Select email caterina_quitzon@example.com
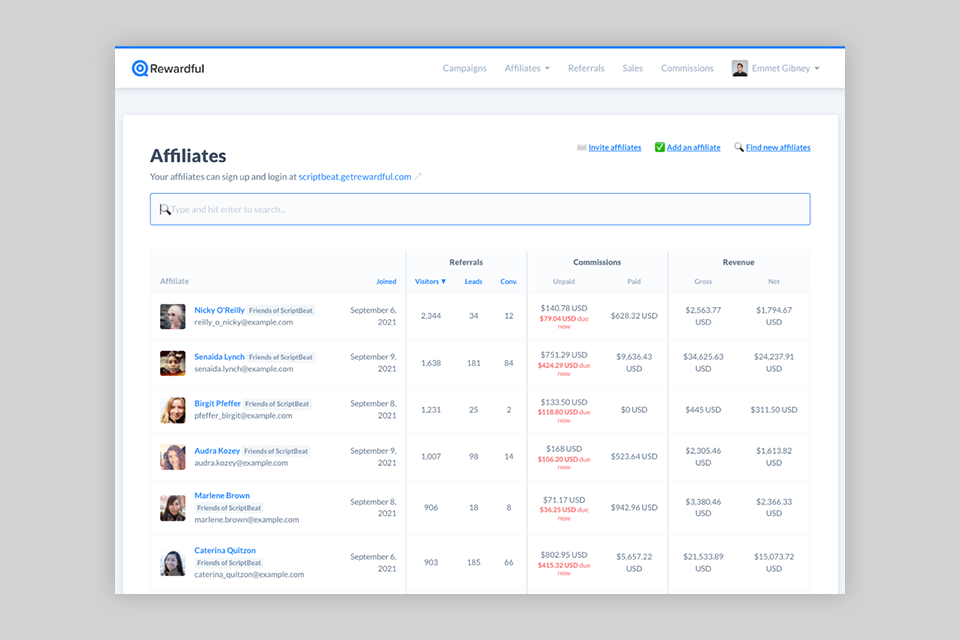 pyautogui.click(x=249, y=574)
